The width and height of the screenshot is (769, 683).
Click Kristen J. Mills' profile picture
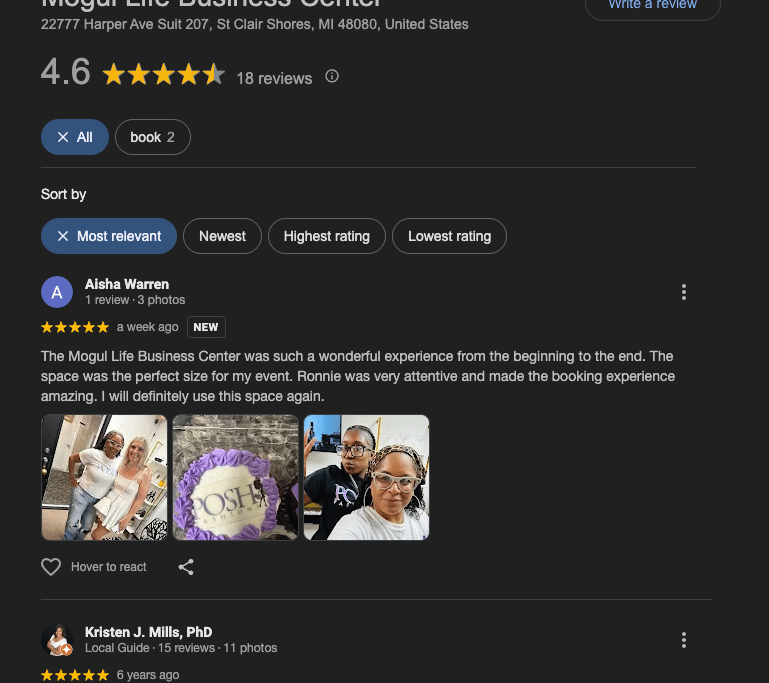pos(57,640)
